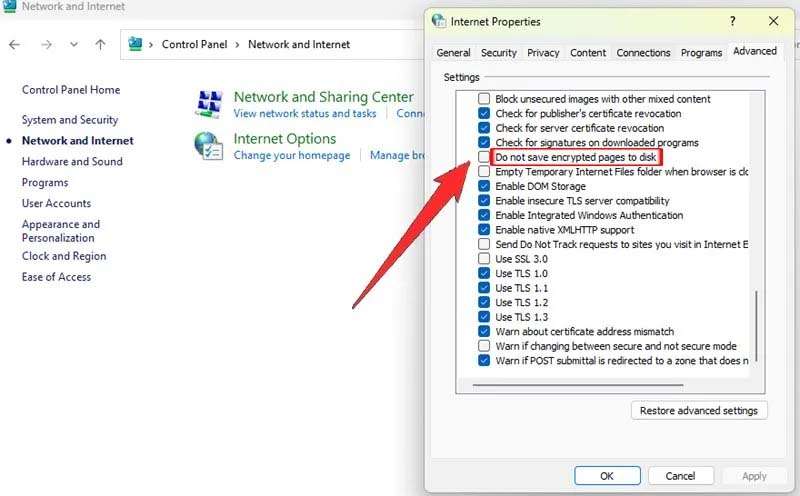Image resolution: width=800 pixels, height=496 pixels.
Task: Open the recent locations chevron
Action: (74, 44)
